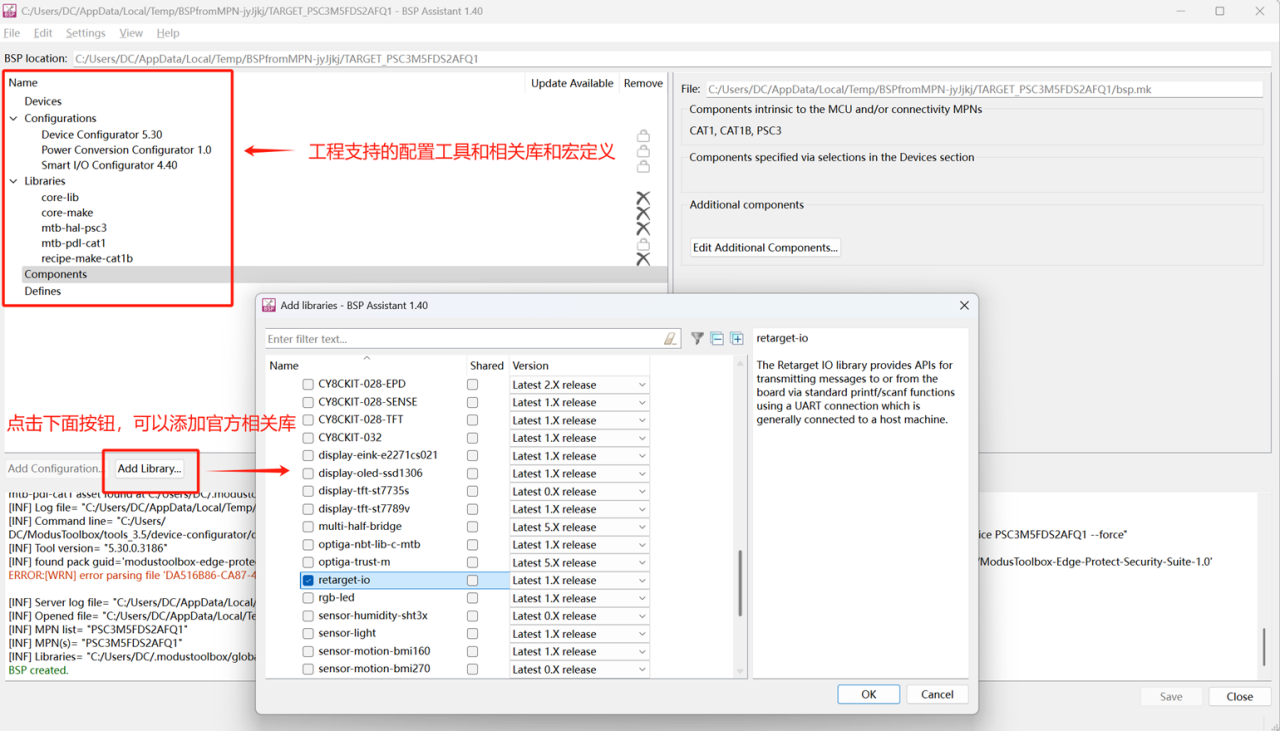Click the filter funnel icon in Add libraries
The height and width of the screenshot is (731, 1280).
[x=697, y=339]
